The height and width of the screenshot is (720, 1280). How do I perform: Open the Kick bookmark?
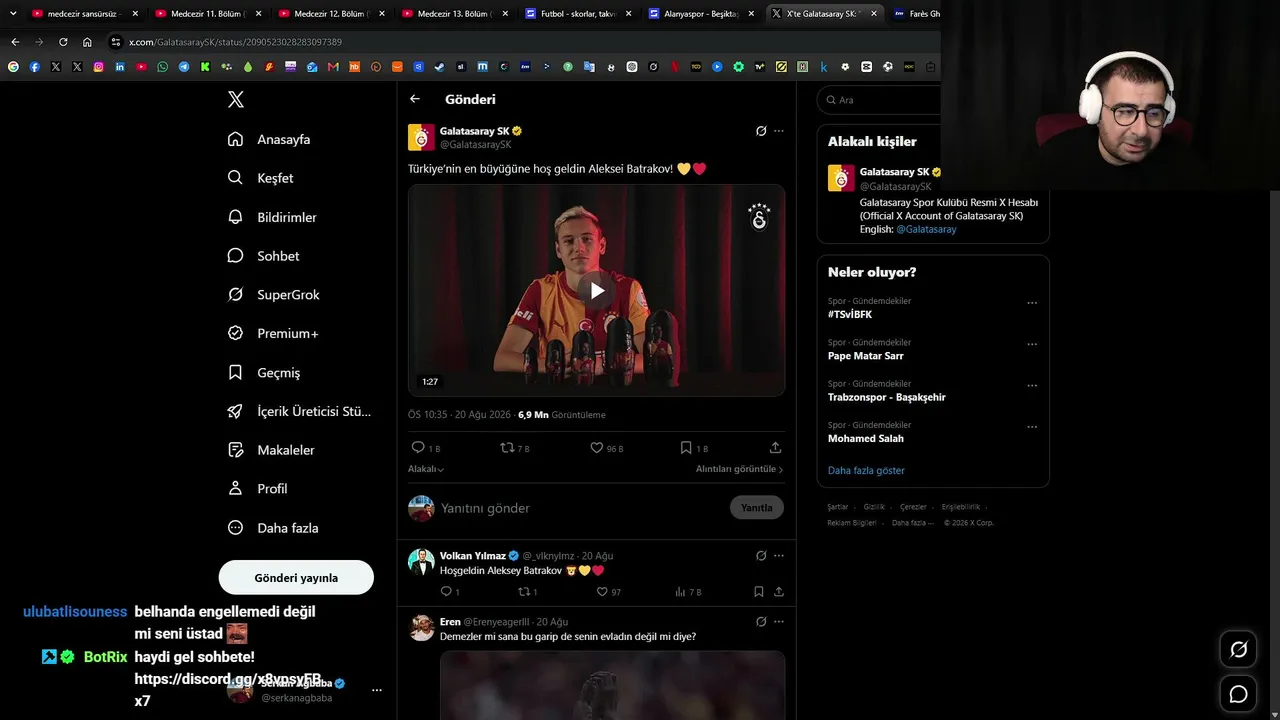pyautogui.click(x=205, y=67)
